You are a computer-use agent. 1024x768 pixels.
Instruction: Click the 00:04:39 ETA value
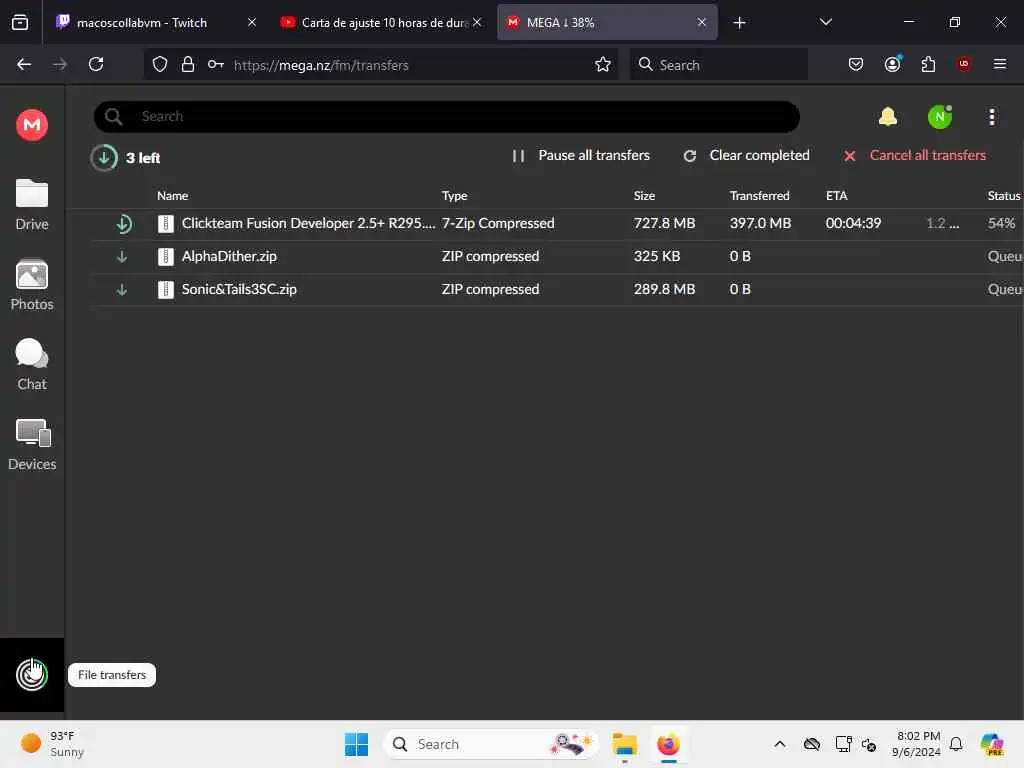[x=853, y=223]
